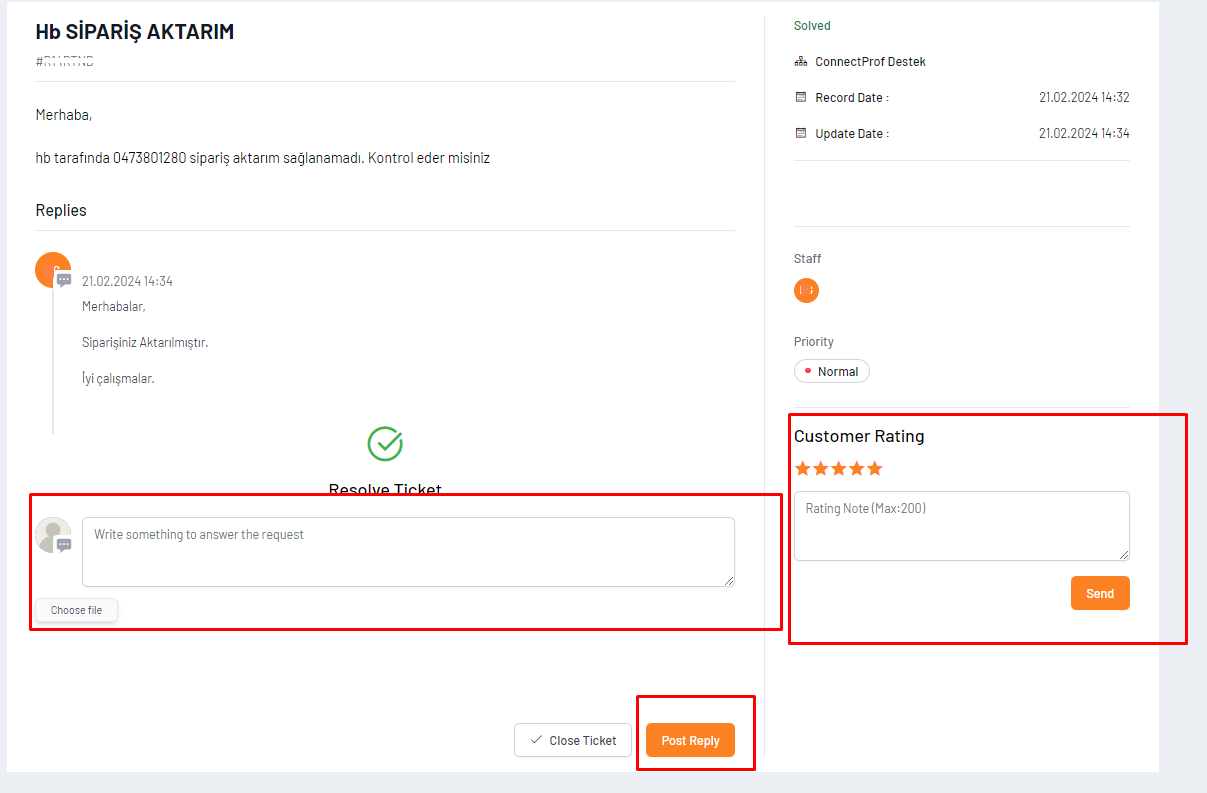
Task: Click the Solved status label
Action: tap(812, 26)
